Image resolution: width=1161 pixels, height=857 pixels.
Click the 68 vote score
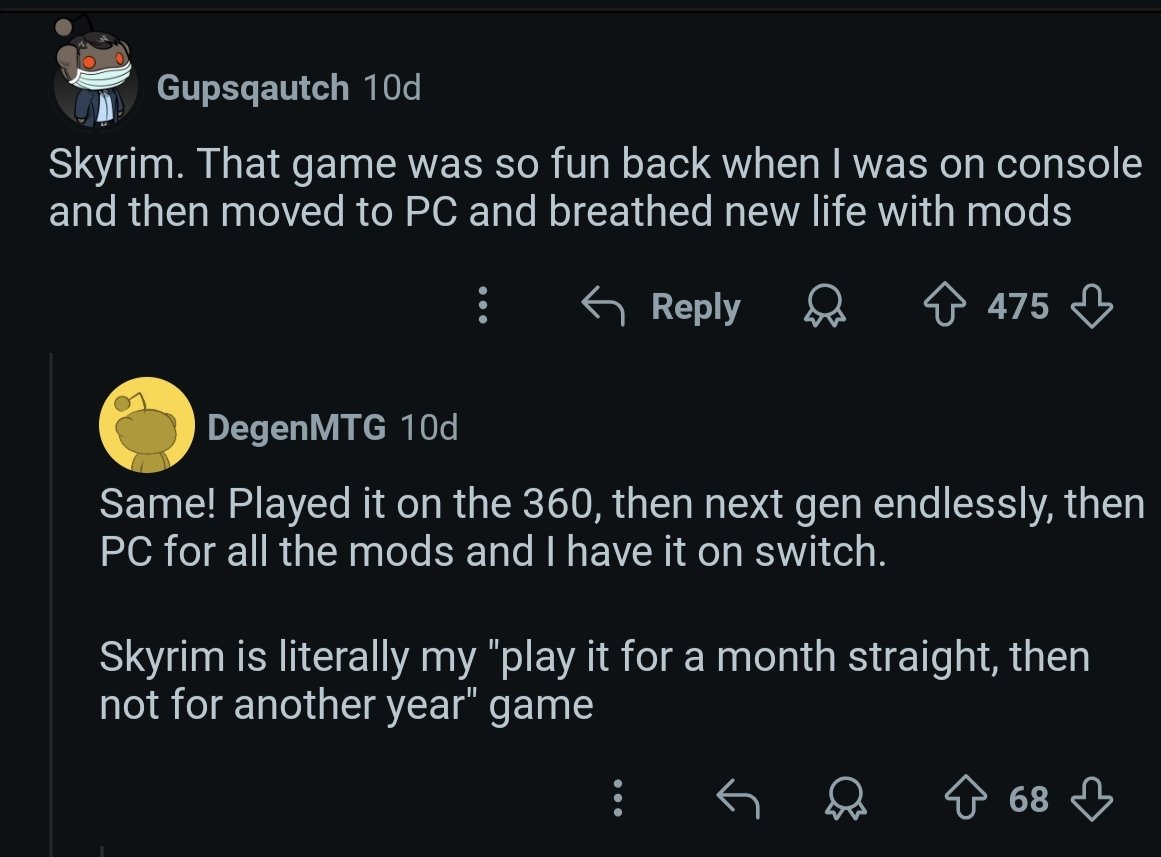[1029, 798]
